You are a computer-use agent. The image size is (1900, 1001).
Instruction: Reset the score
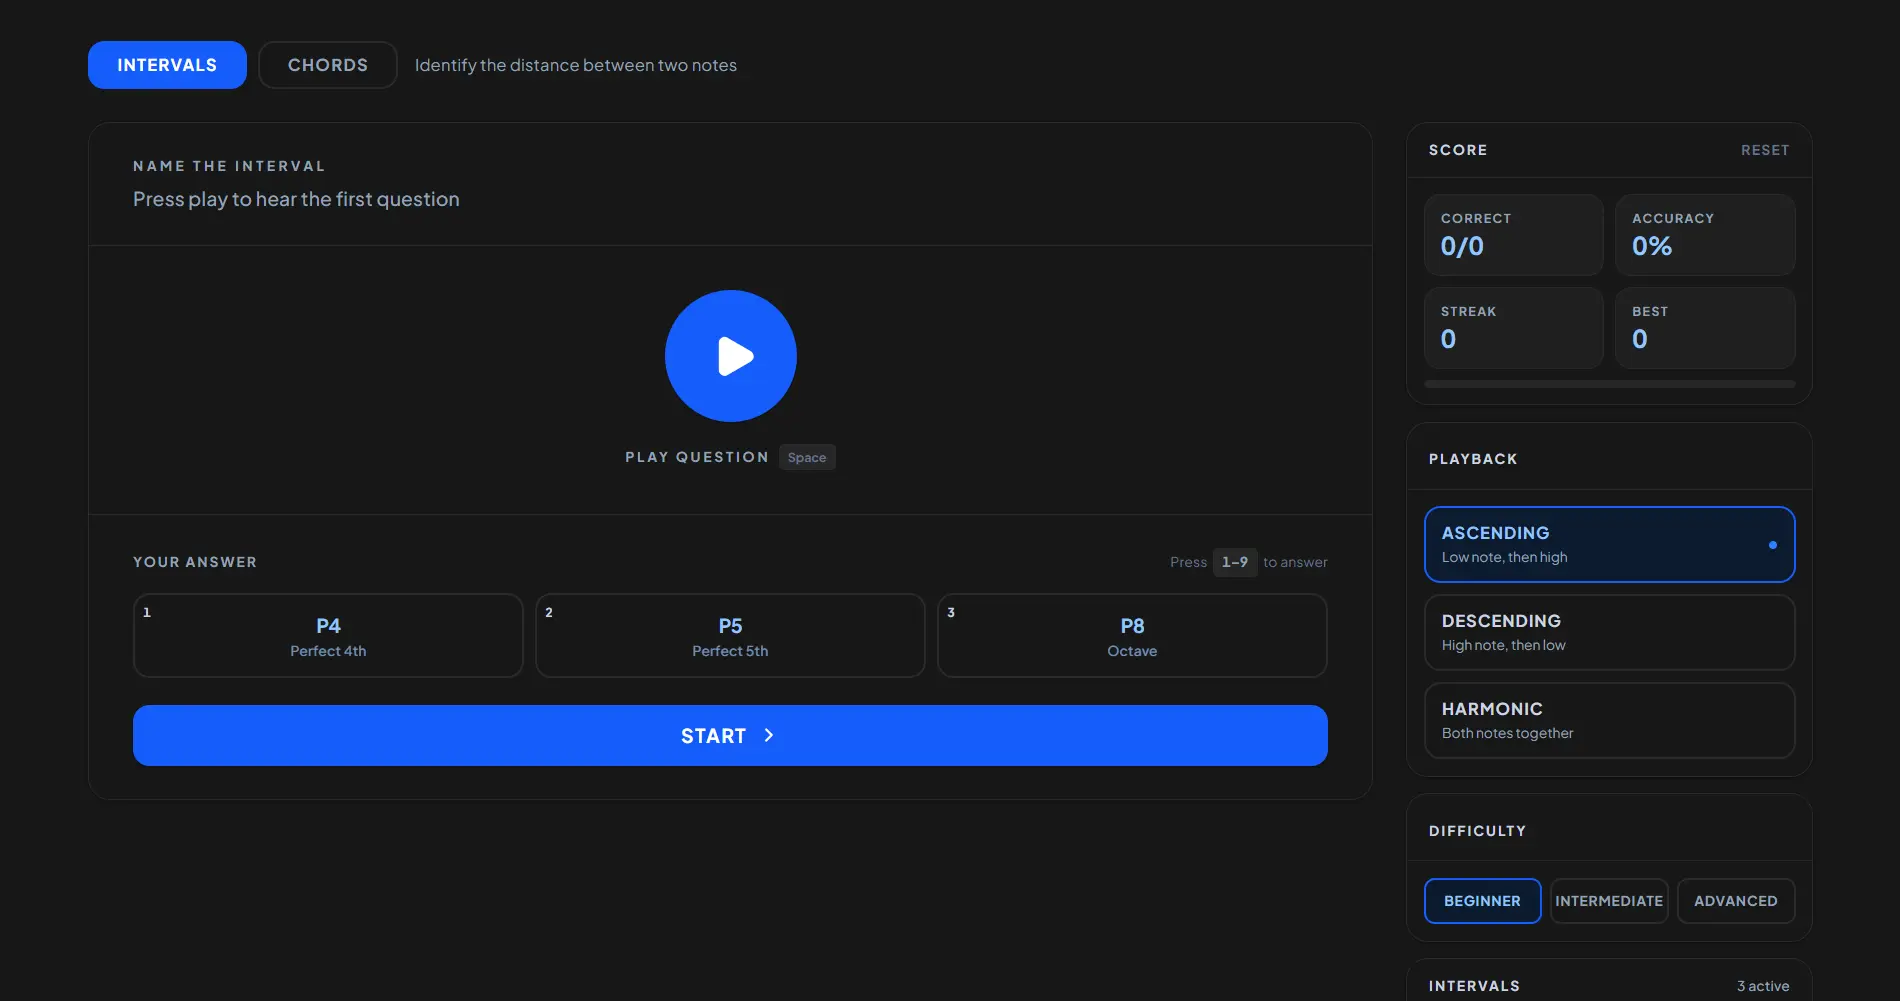[1765, 150]
